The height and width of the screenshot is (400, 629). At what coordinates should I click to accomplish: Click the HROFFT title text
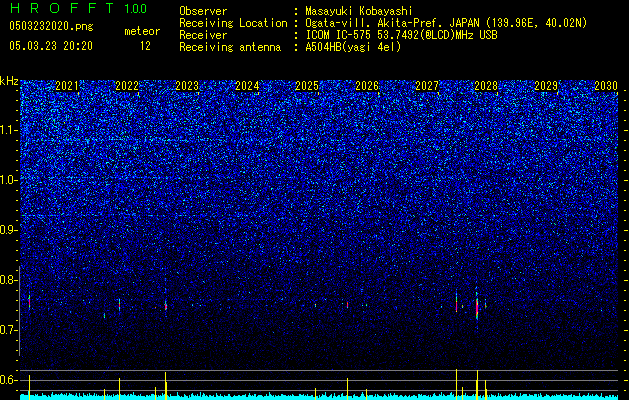(x=62, y=8)
